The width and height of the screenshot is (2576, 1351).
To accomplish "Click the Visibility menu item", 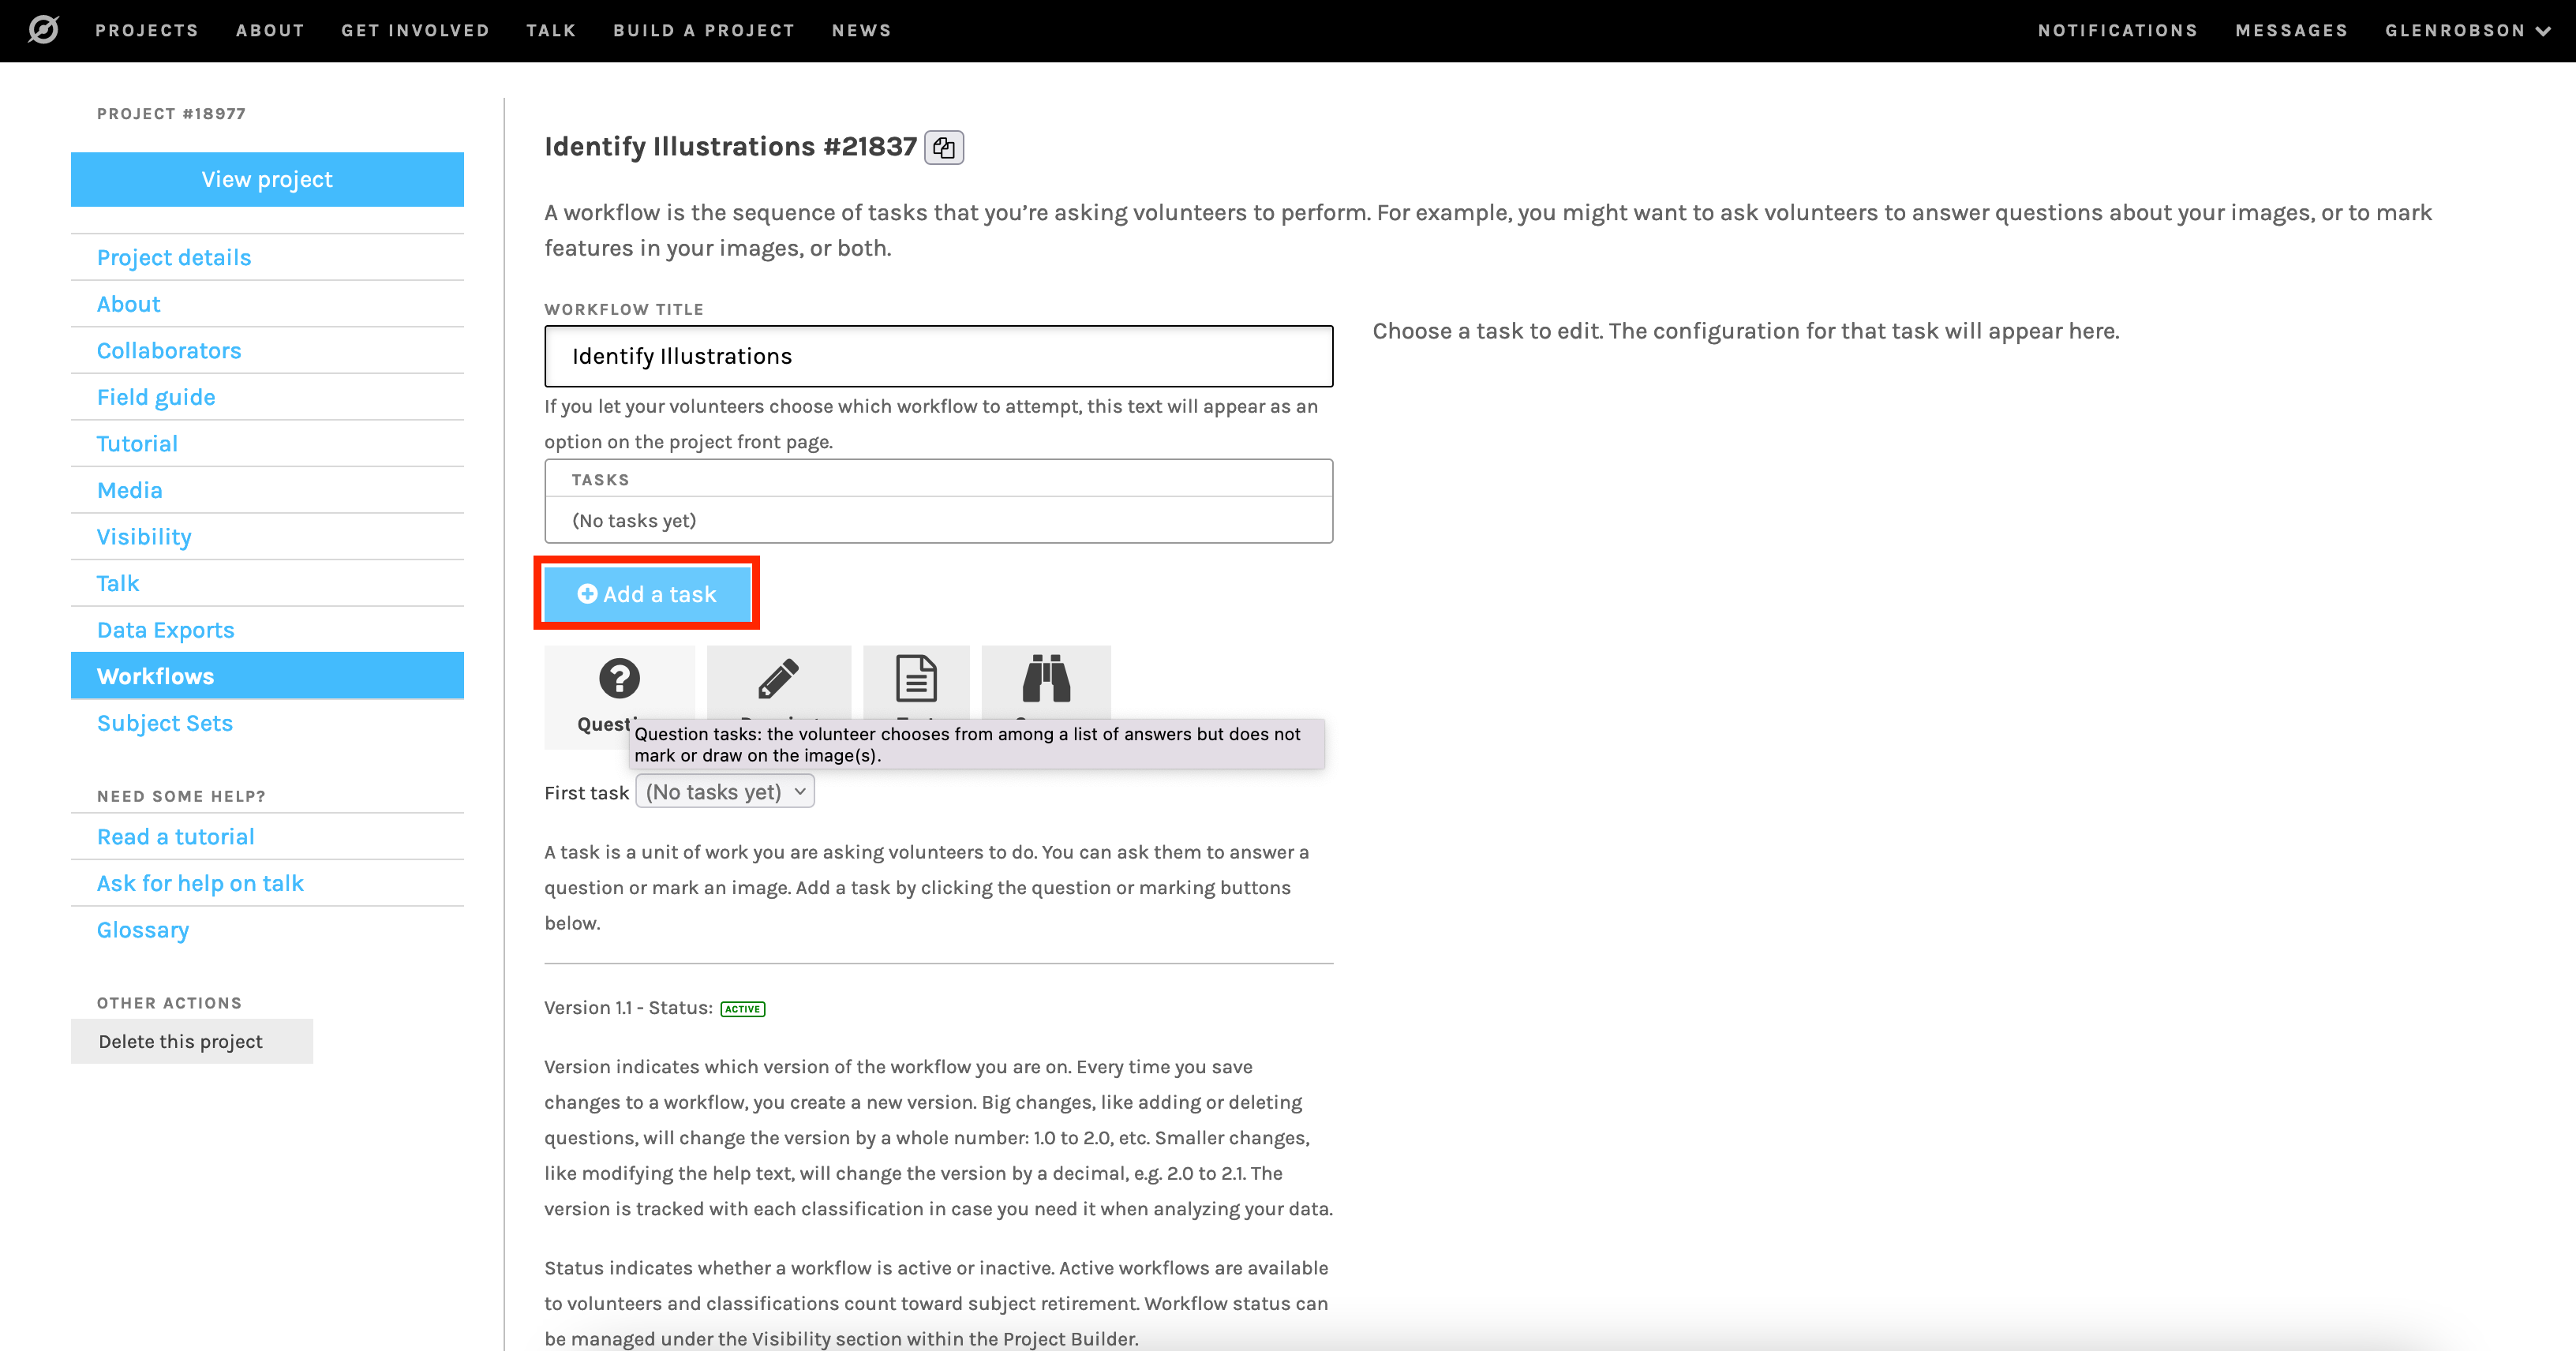I will point(144,537).
